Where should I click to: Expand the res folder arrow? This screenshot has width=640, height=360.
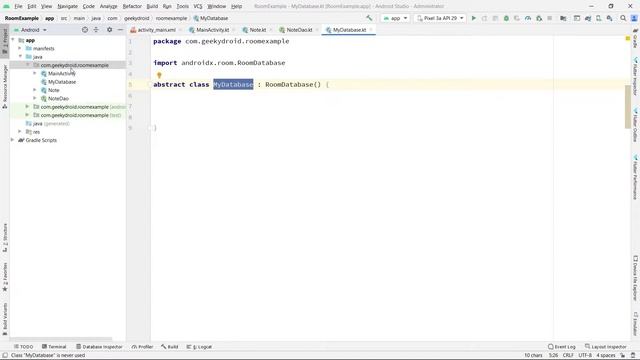pos(20,131)
